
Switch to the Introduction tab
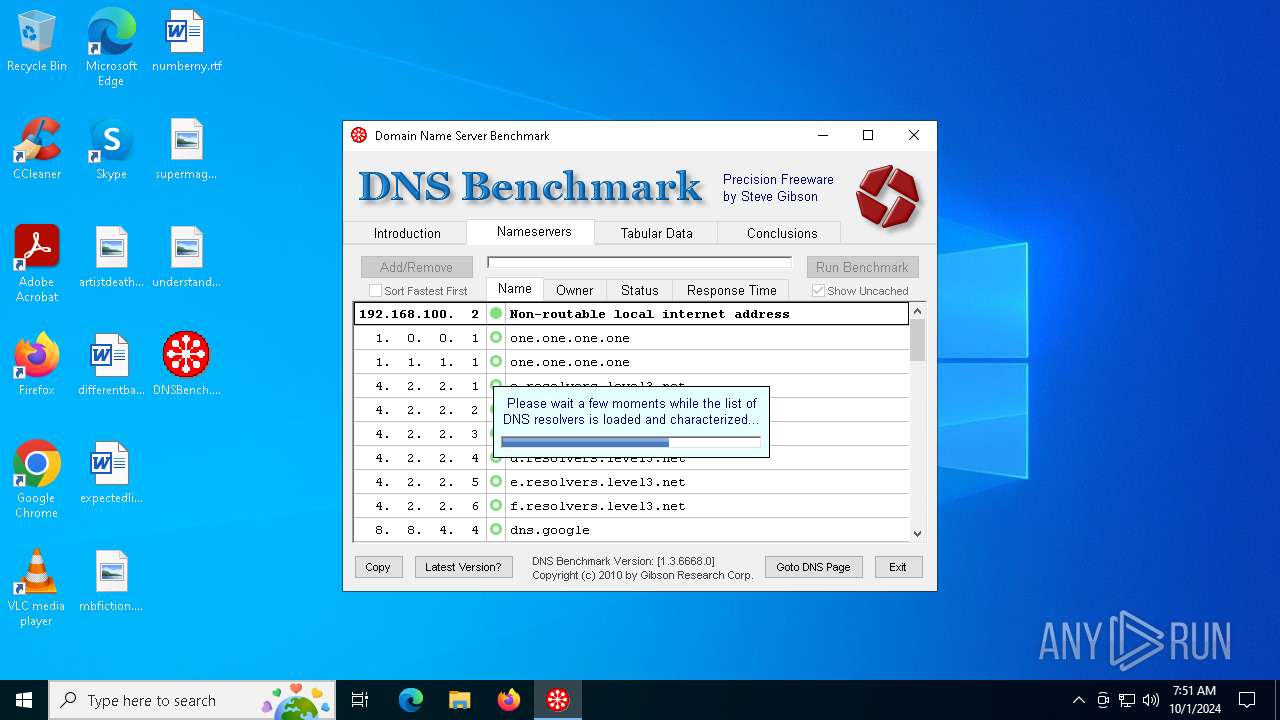tap(406, 233)
